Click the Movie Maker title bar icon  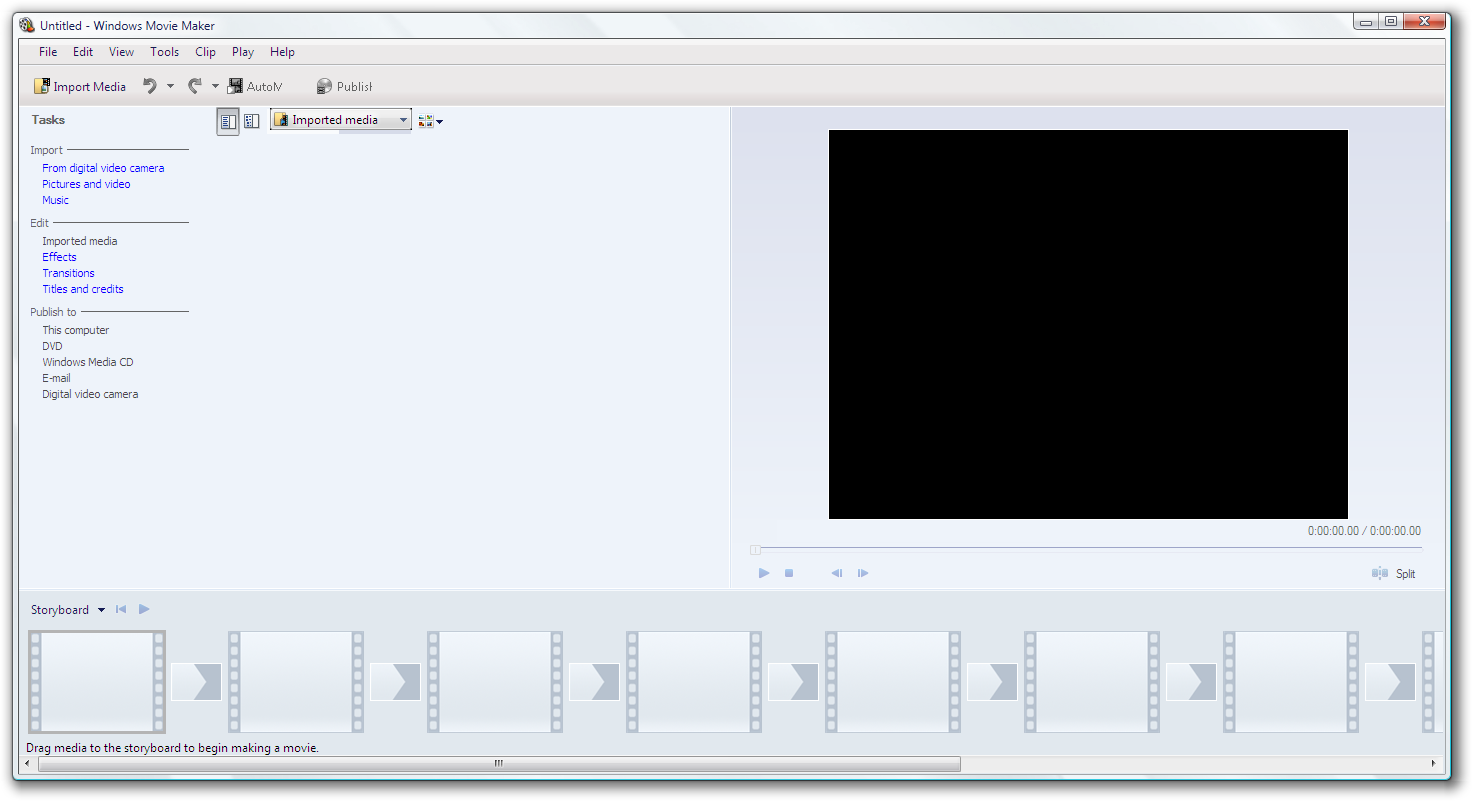click(27, 25)
